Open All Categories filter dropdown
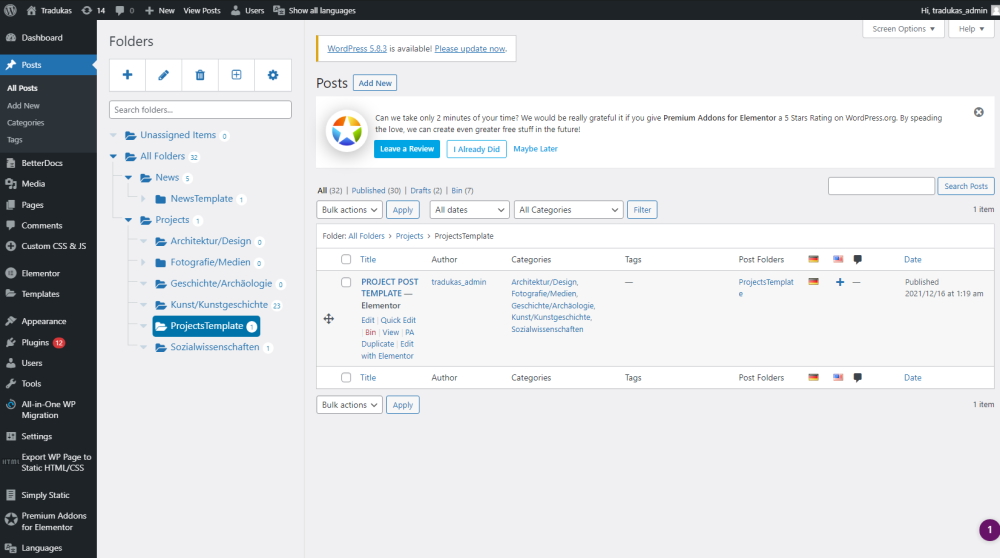1000x558 pixels. click(568, 210)
